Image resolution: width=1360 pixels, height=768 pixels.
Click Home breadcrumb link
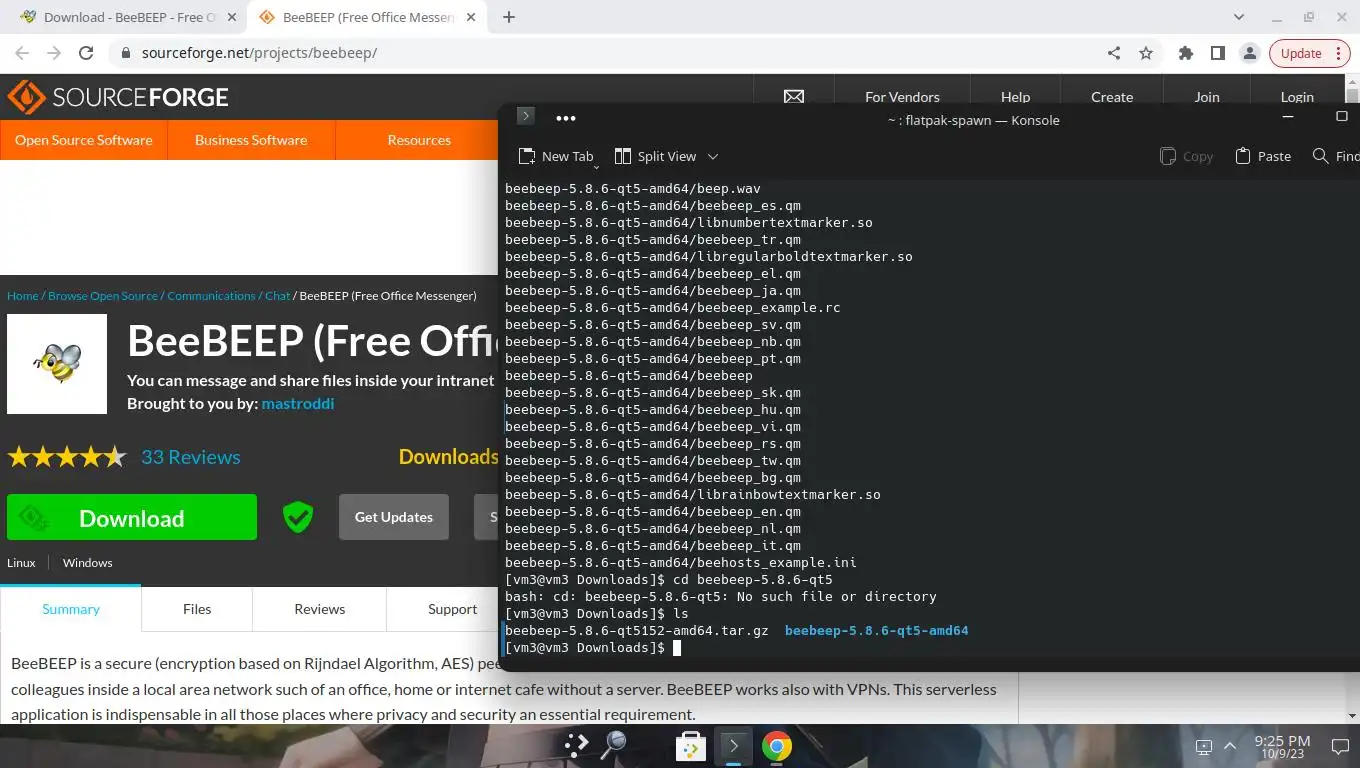pyautogui.click(x=22, y=296)
